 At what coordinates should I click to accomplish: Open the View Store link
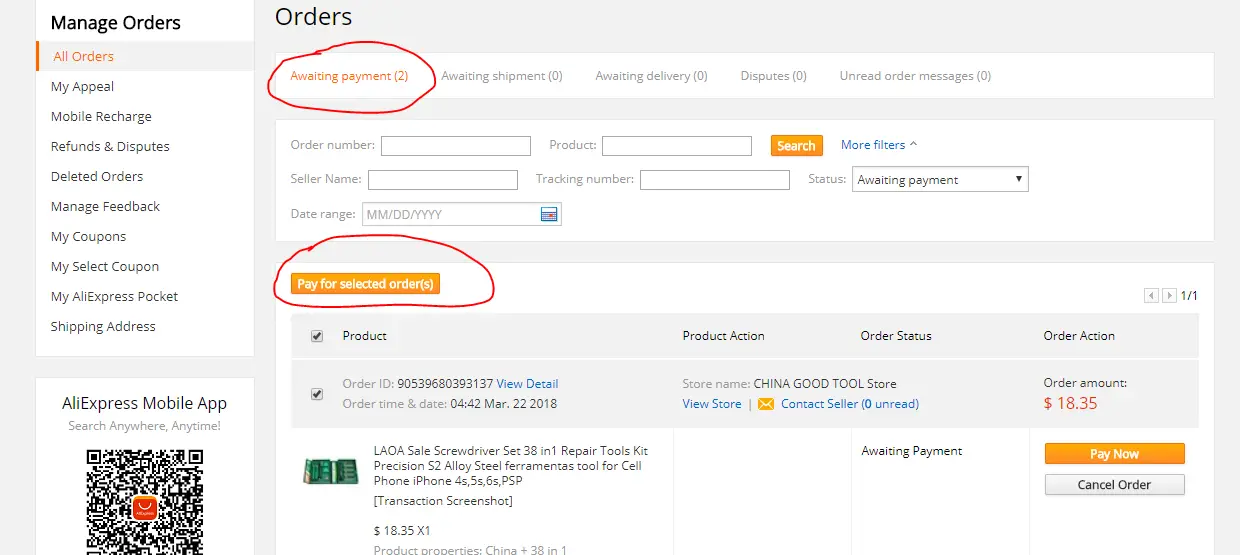click(712, 404)
